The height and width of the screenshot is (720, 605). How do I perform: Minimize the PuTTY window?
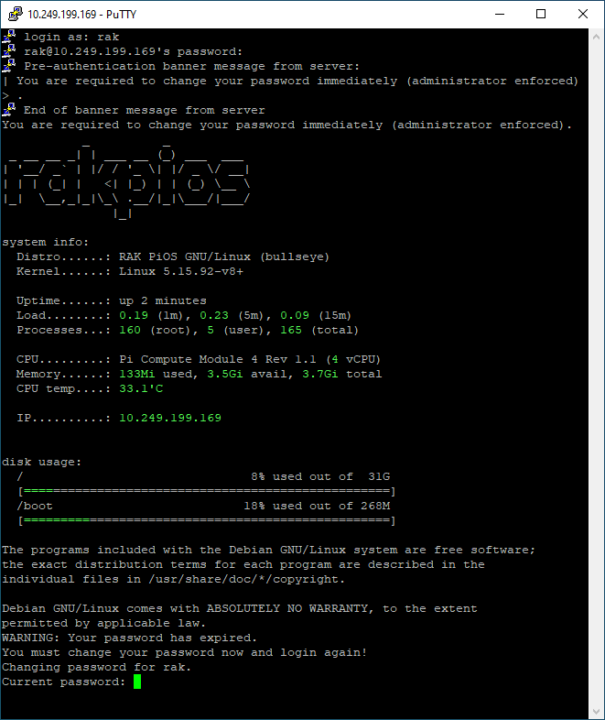pyautogui.click(x=500, y=14)
